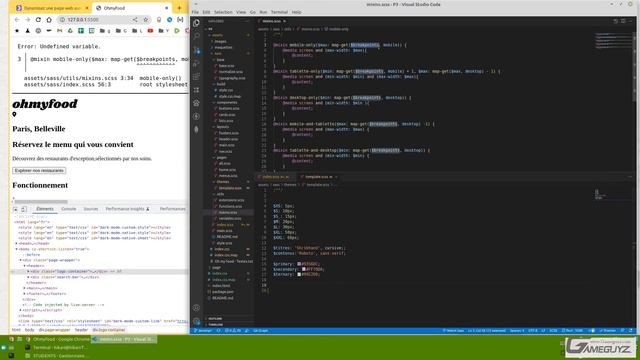Image resolution: width=640 pixels, height=360 pixels.
Task: Collapse the components folder in Explorer
Action: (227, 102)
